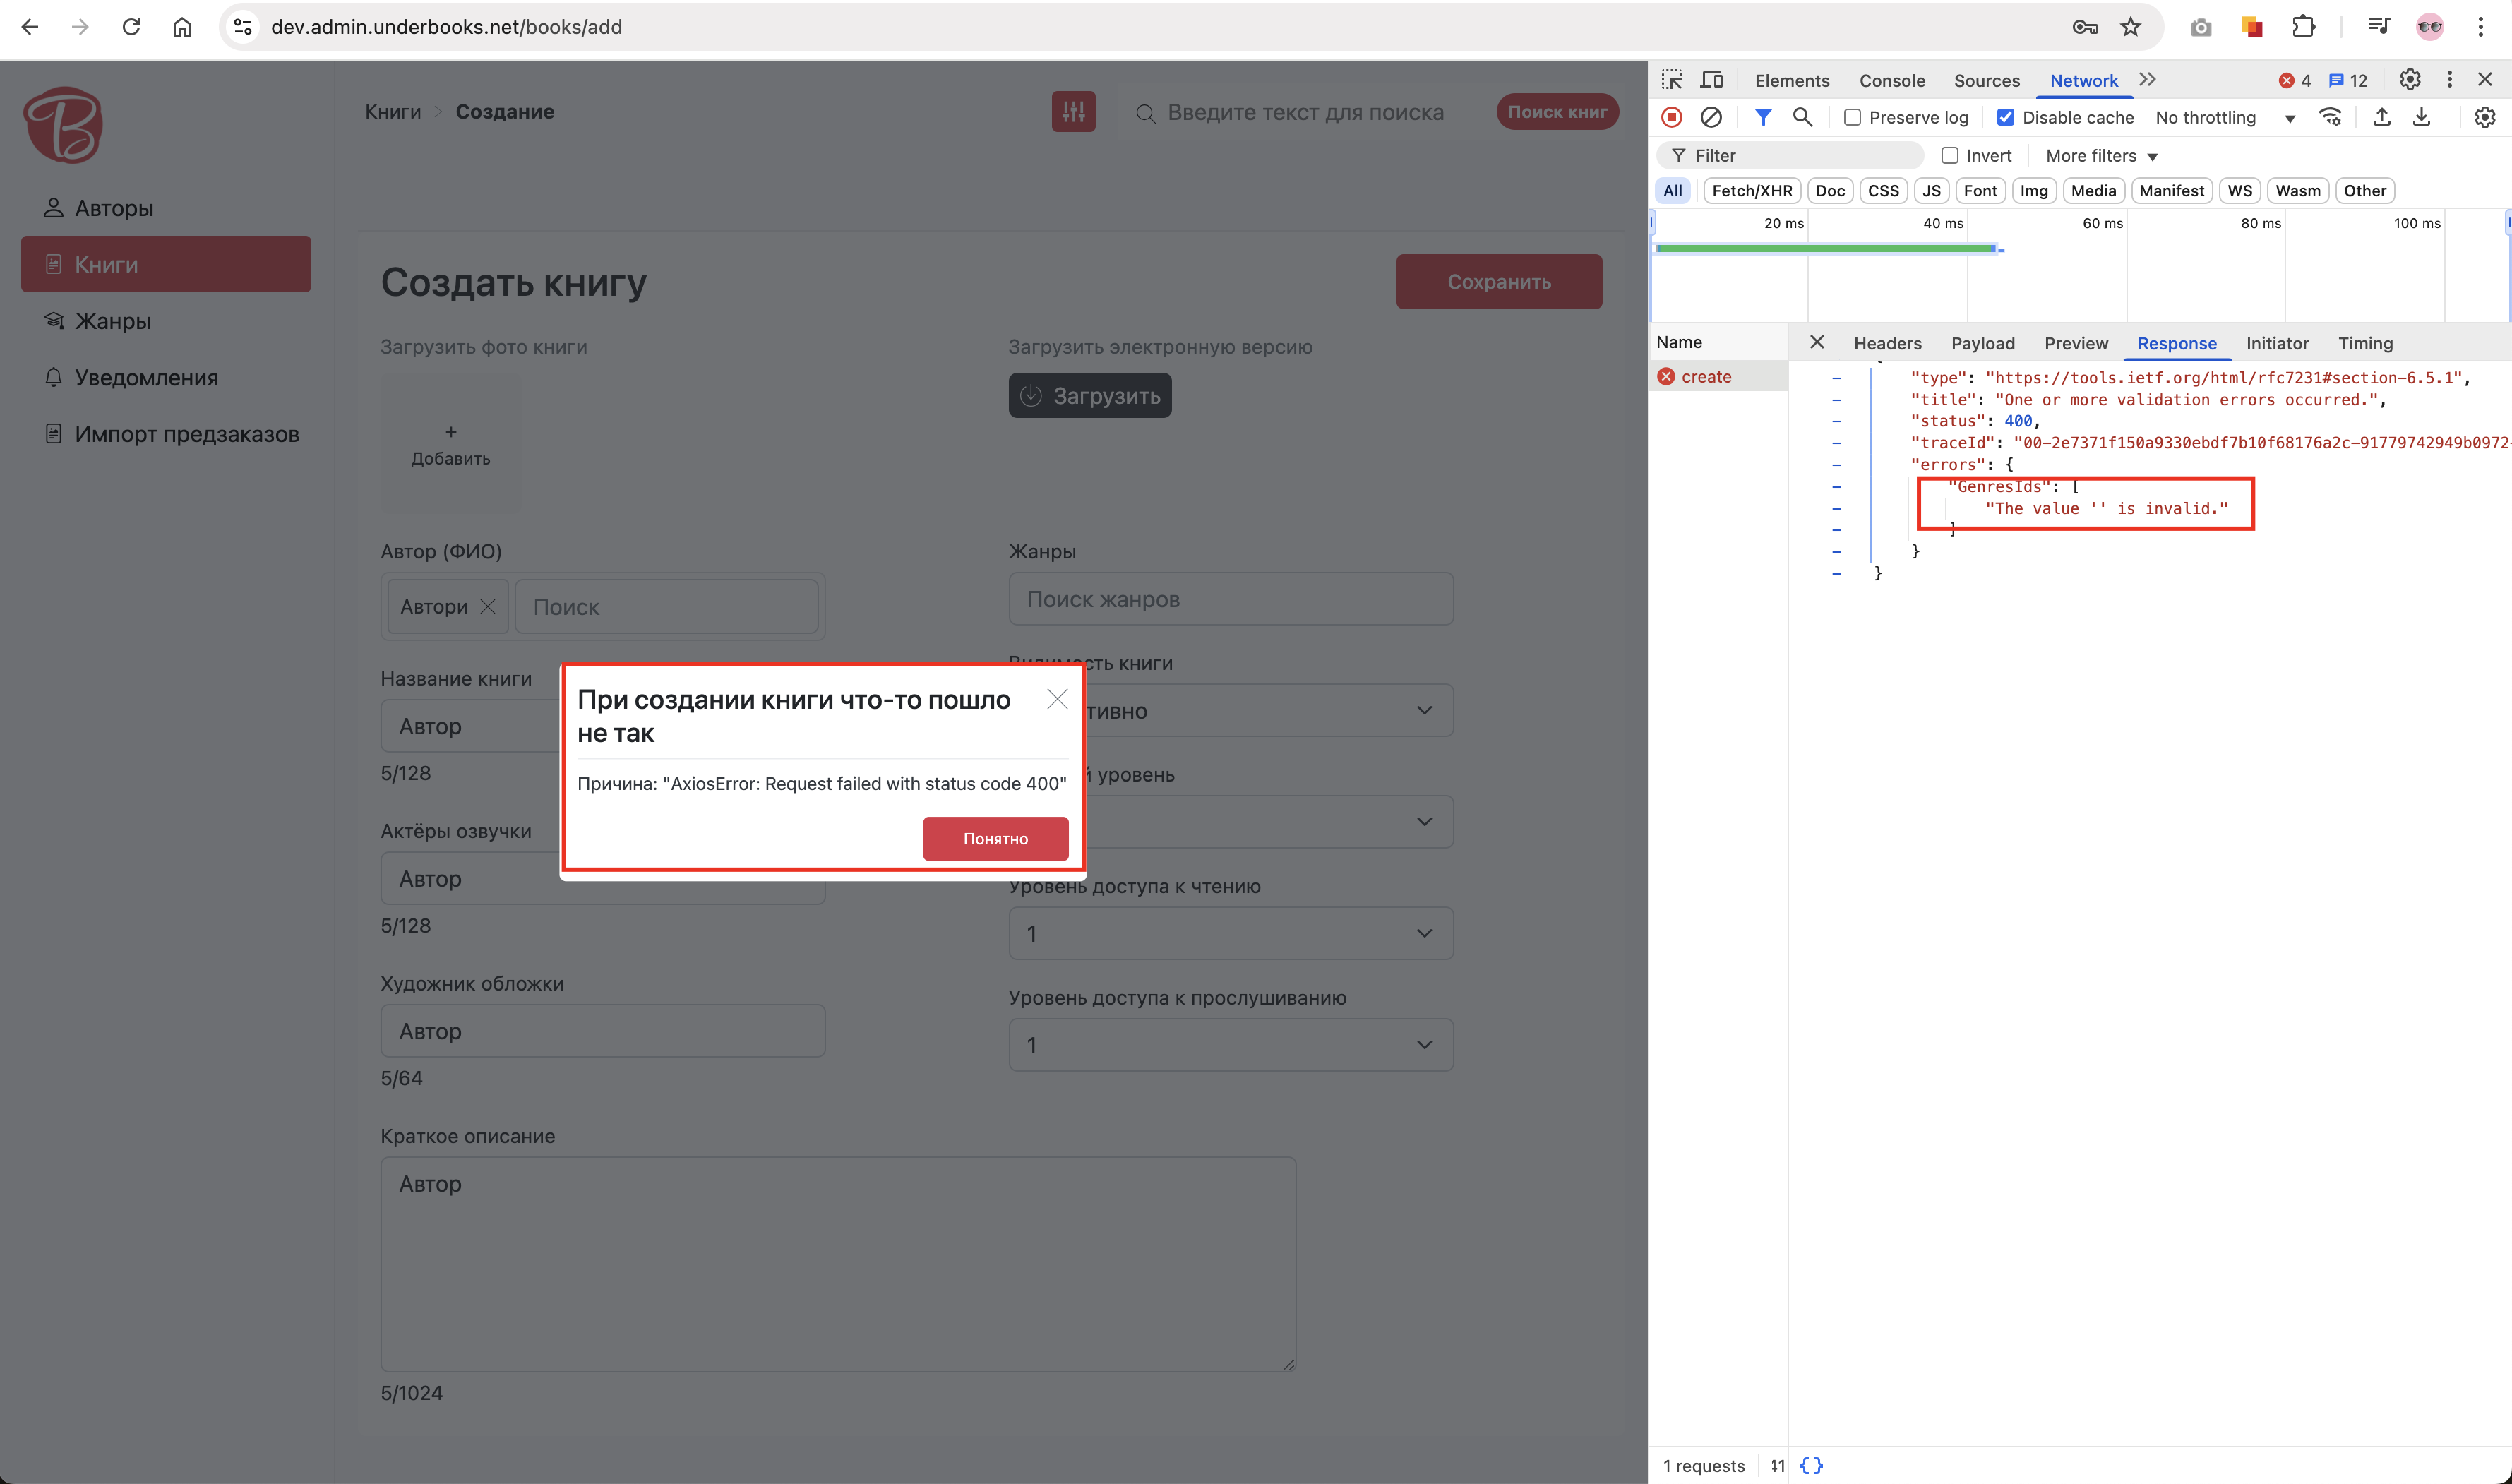Open the Console tab

(x=1891, y=80)
